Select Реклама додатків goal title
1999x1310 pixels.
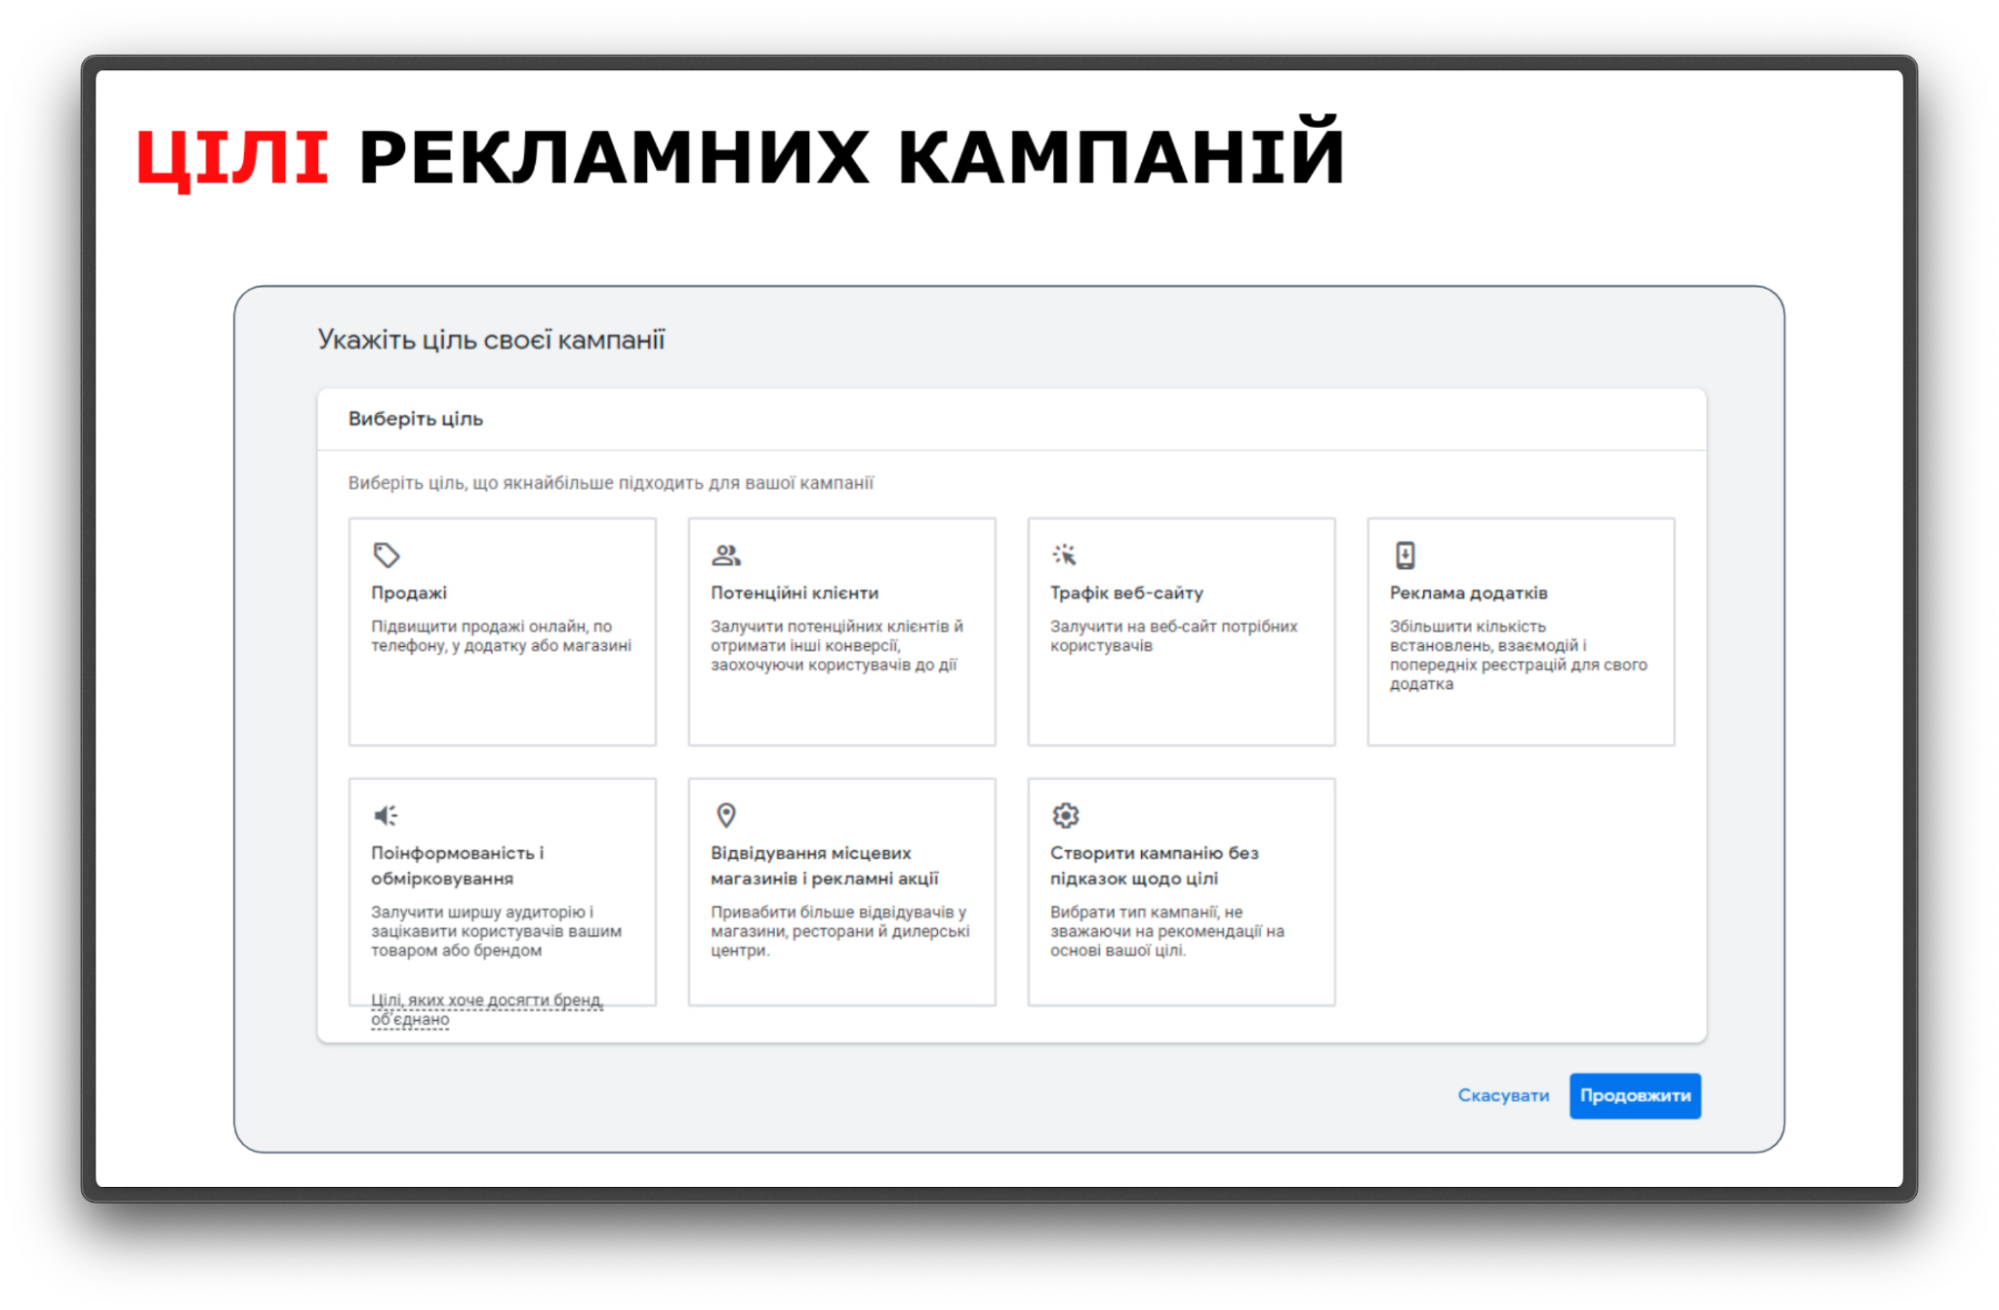(x=1468, y=593)
